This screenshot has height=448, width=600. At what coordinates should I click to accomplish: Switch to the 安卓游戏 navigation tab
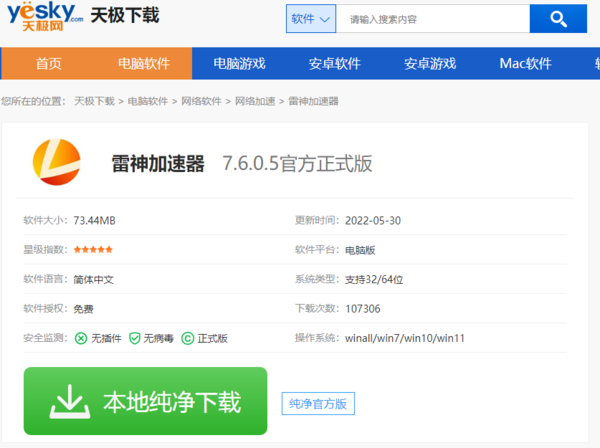point(430,64)
